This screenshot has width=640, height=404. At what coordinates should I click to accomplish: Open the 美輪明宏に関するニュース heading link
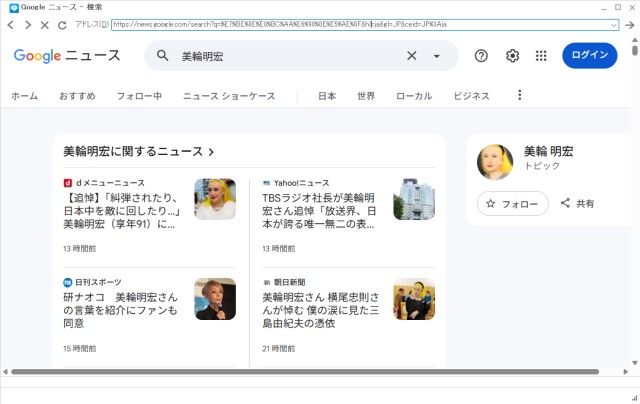(138, 152)
